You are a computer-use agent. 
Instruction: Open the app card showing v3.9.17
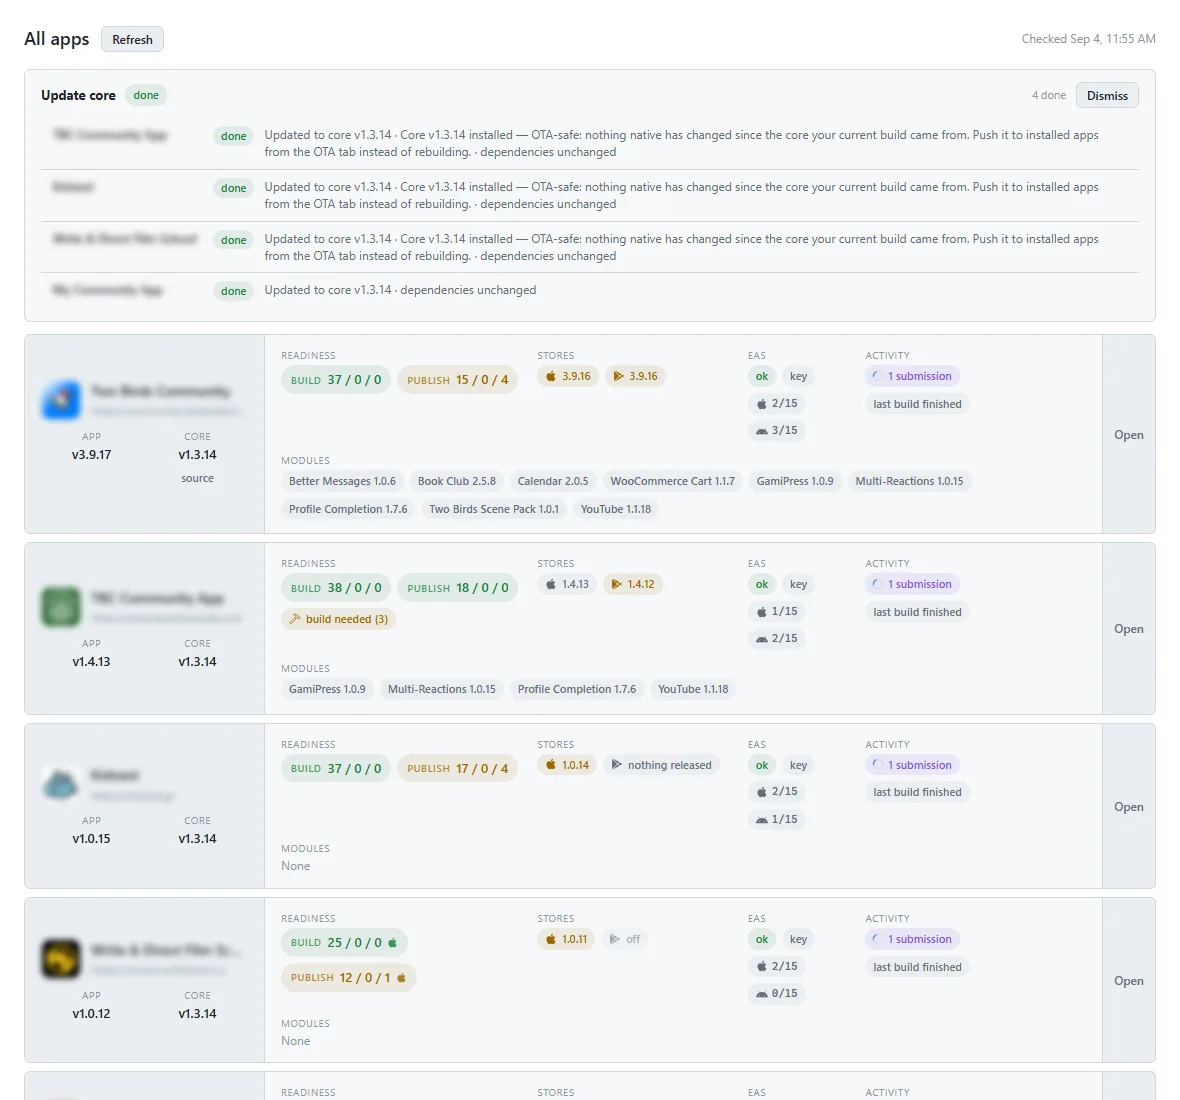pos(1129,435)
